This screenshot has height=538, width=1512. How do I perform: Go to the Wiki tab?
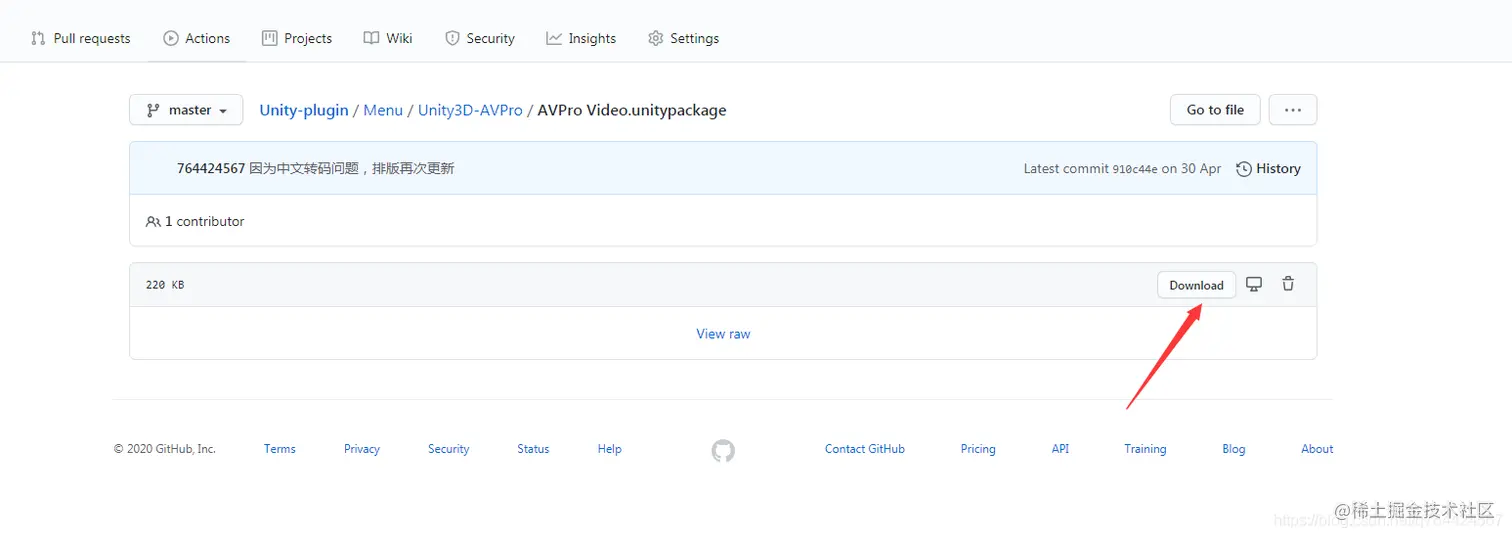(x=388, y=38)
